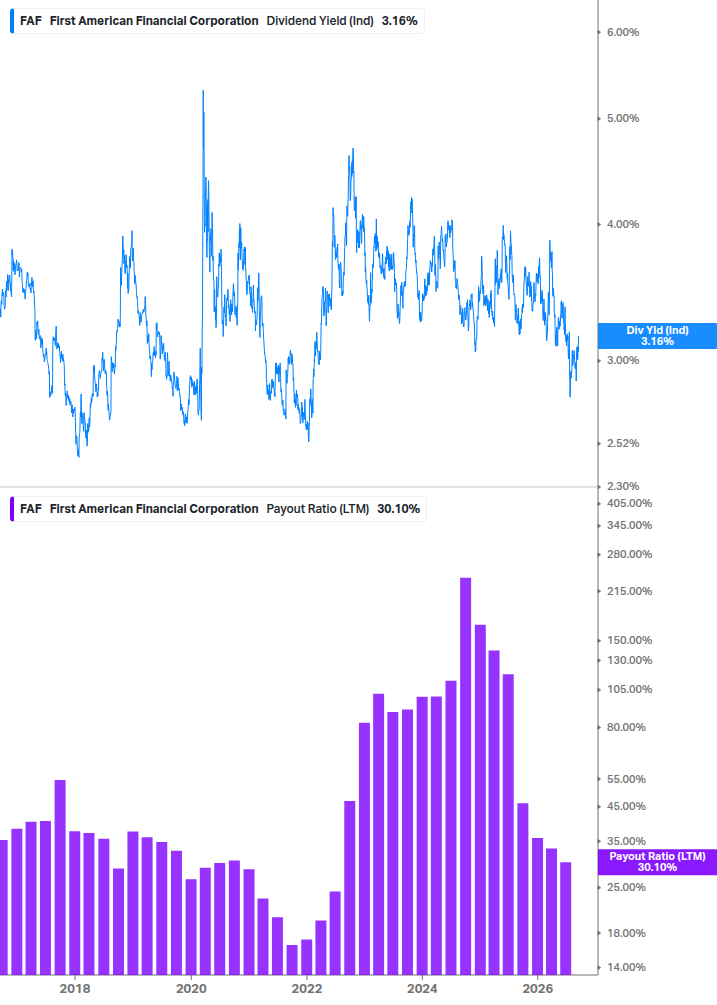717x1005 pixels.
Task: Click the 150.00% payout axis label
Action: pyautogui.click(x=629, y=640)
